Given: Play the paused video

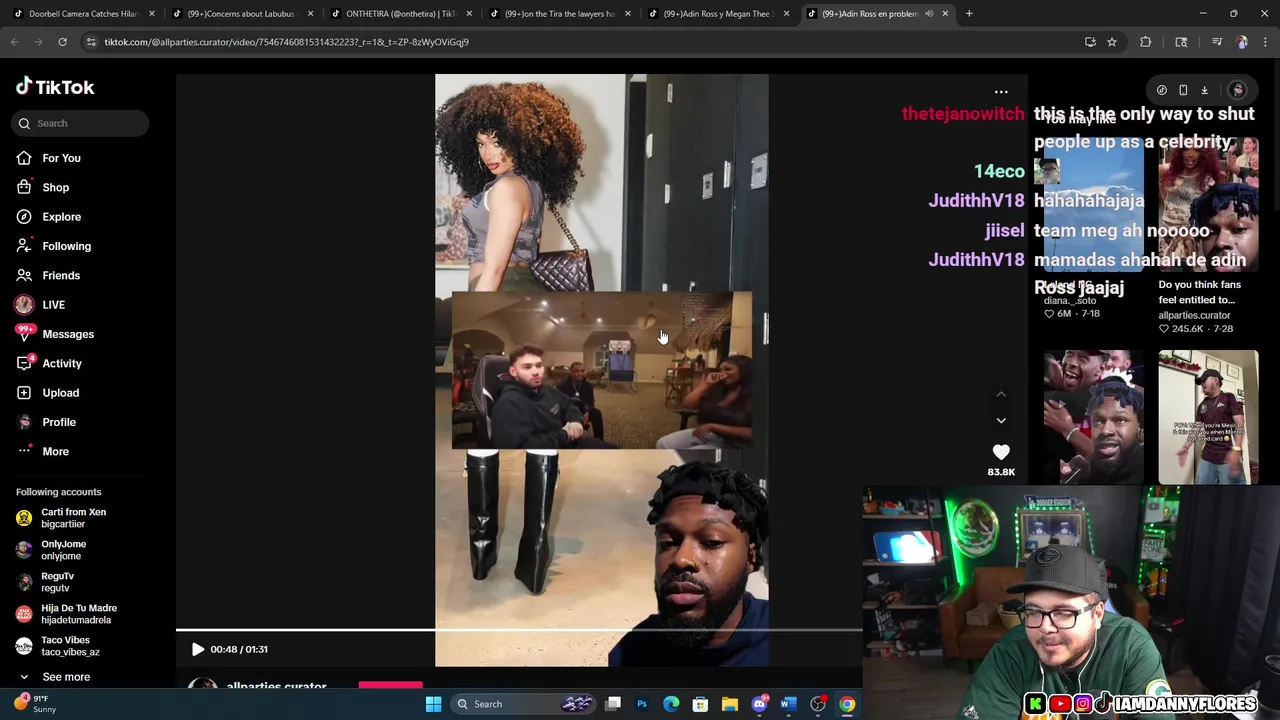Looking at the screenshot, I should point(197,649).
